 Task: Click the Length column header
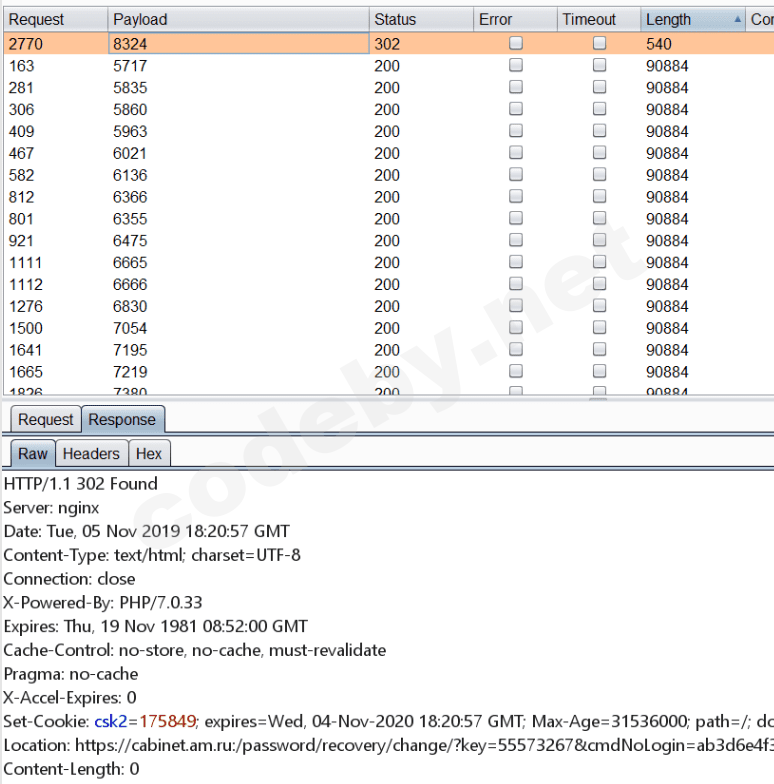(692, 20)
